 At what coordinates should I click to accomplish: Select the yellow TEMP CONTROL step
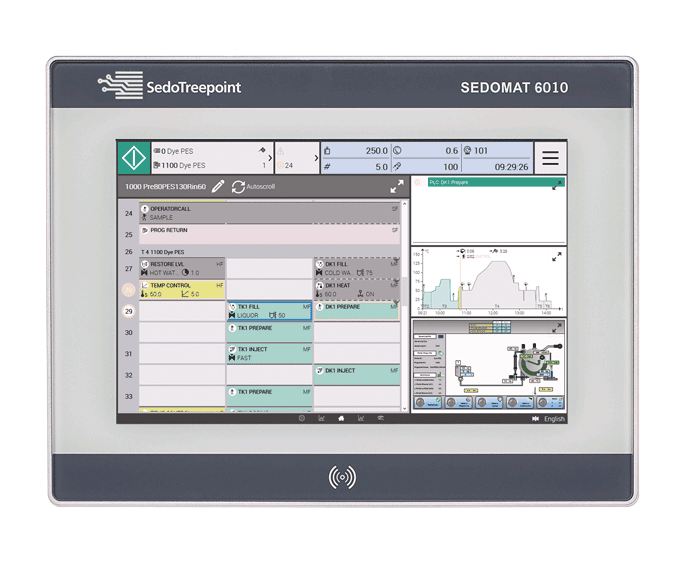182,289
